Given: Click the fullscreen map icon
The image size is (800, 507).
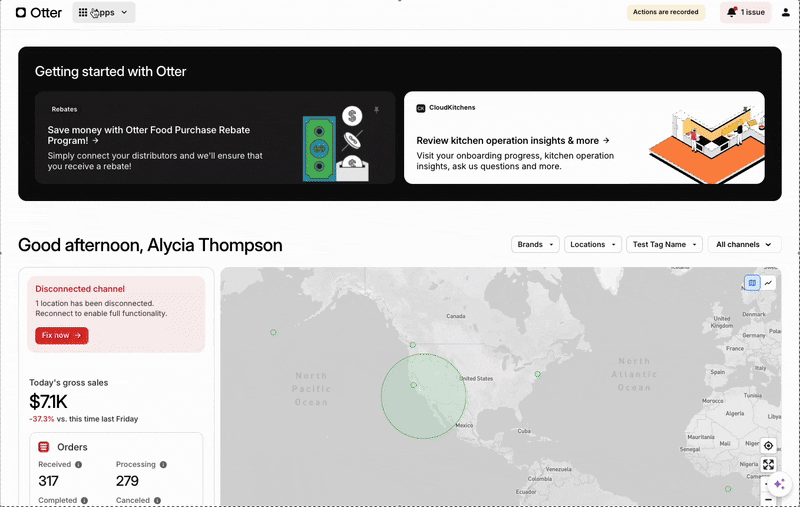Looking at the screenshot, I should 768,464.
